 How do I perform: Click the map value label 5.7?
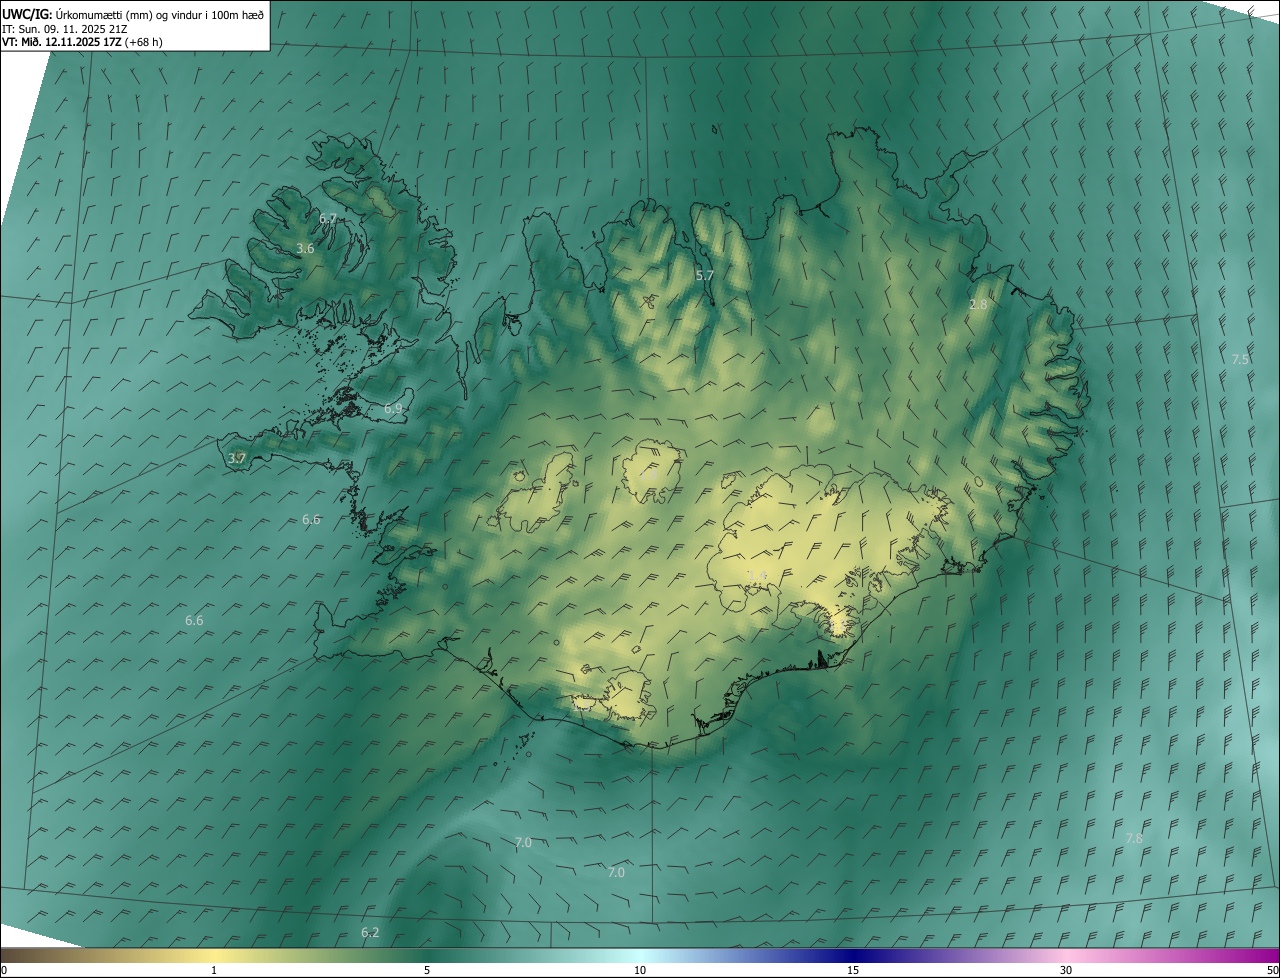click(x=705, y=275)
